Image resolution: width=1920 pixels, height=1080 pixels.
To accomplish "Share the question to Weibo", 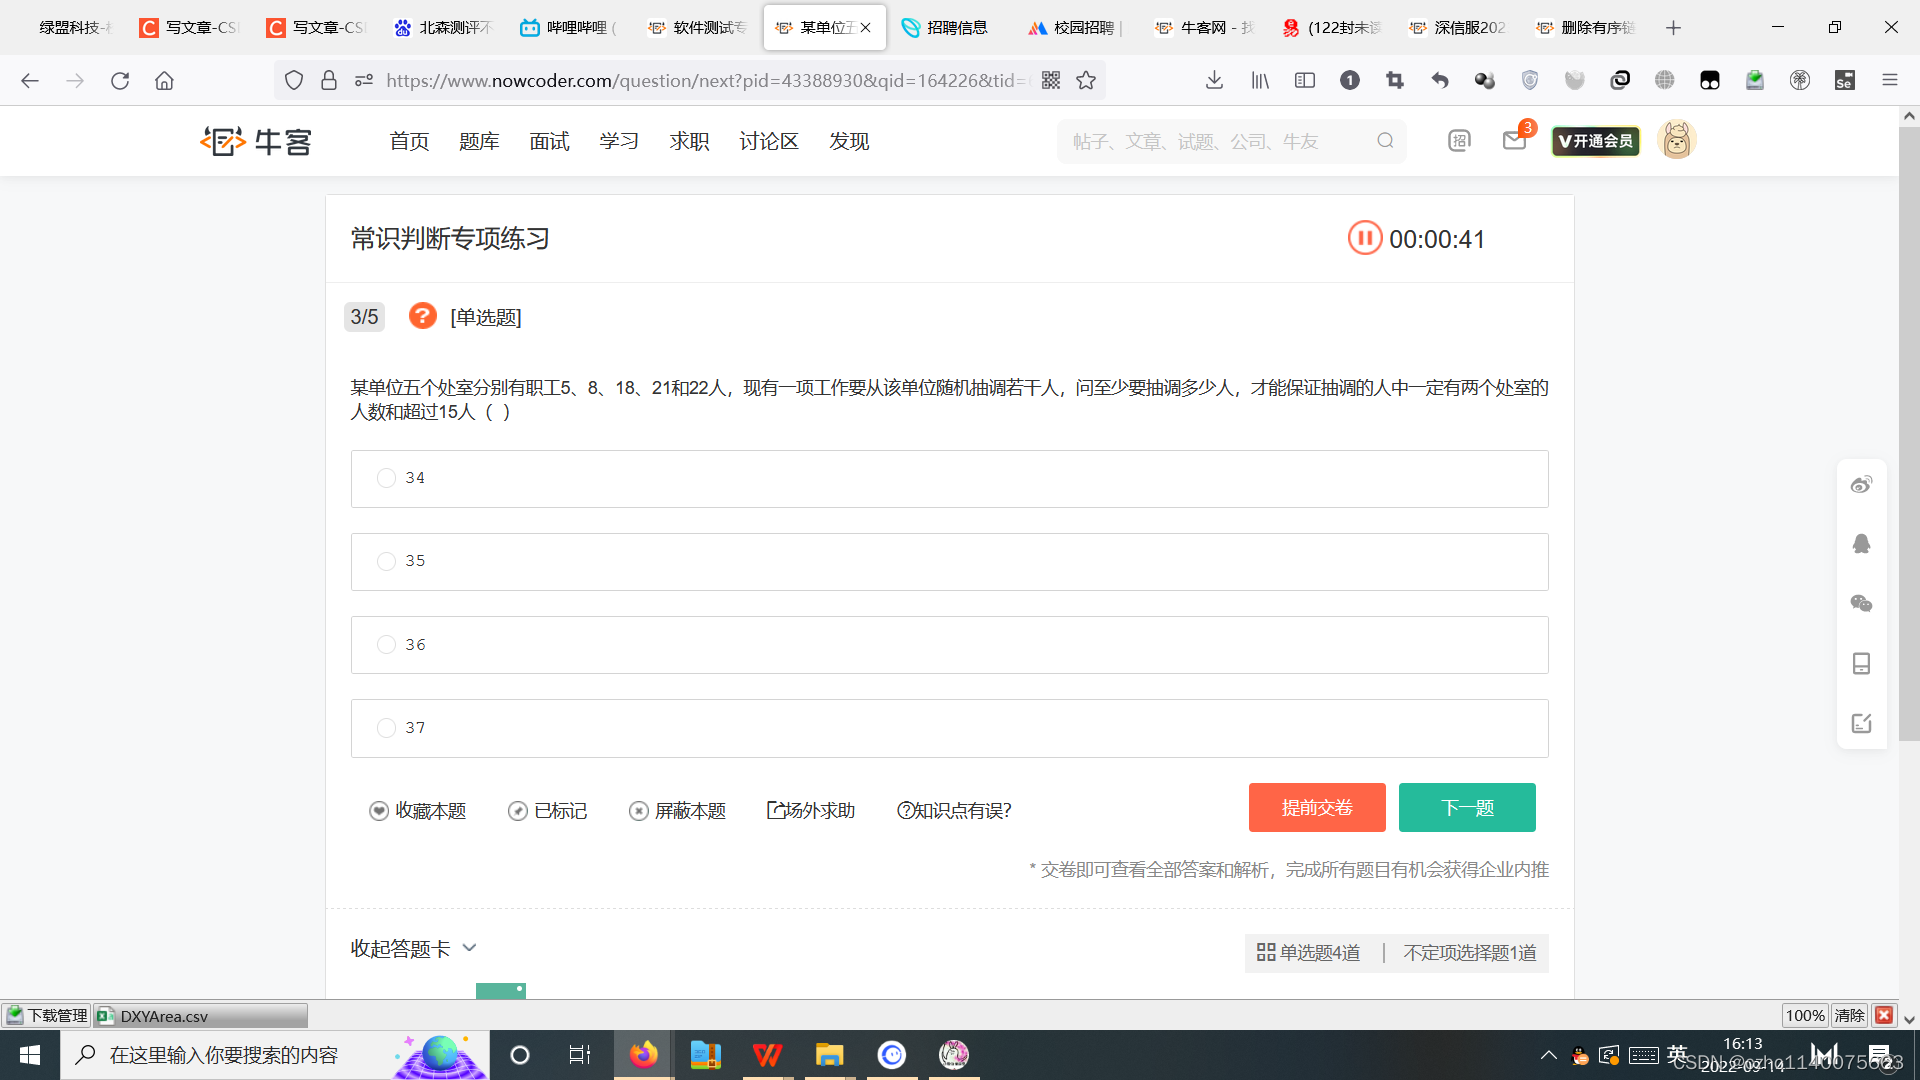I will coord(1861,484).
